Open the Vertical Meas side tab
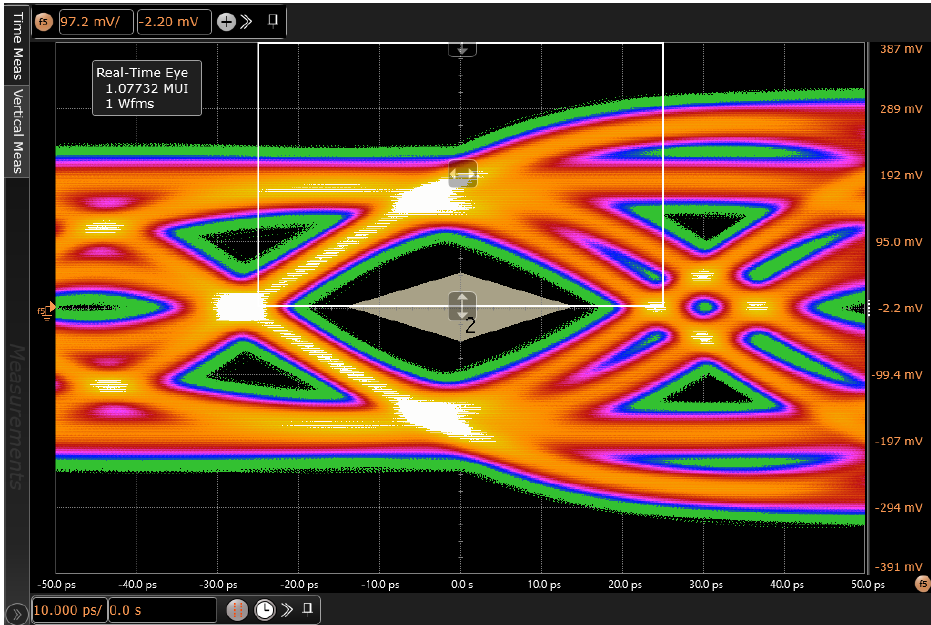This screenshot has height=625, width=931. point(17,130)
